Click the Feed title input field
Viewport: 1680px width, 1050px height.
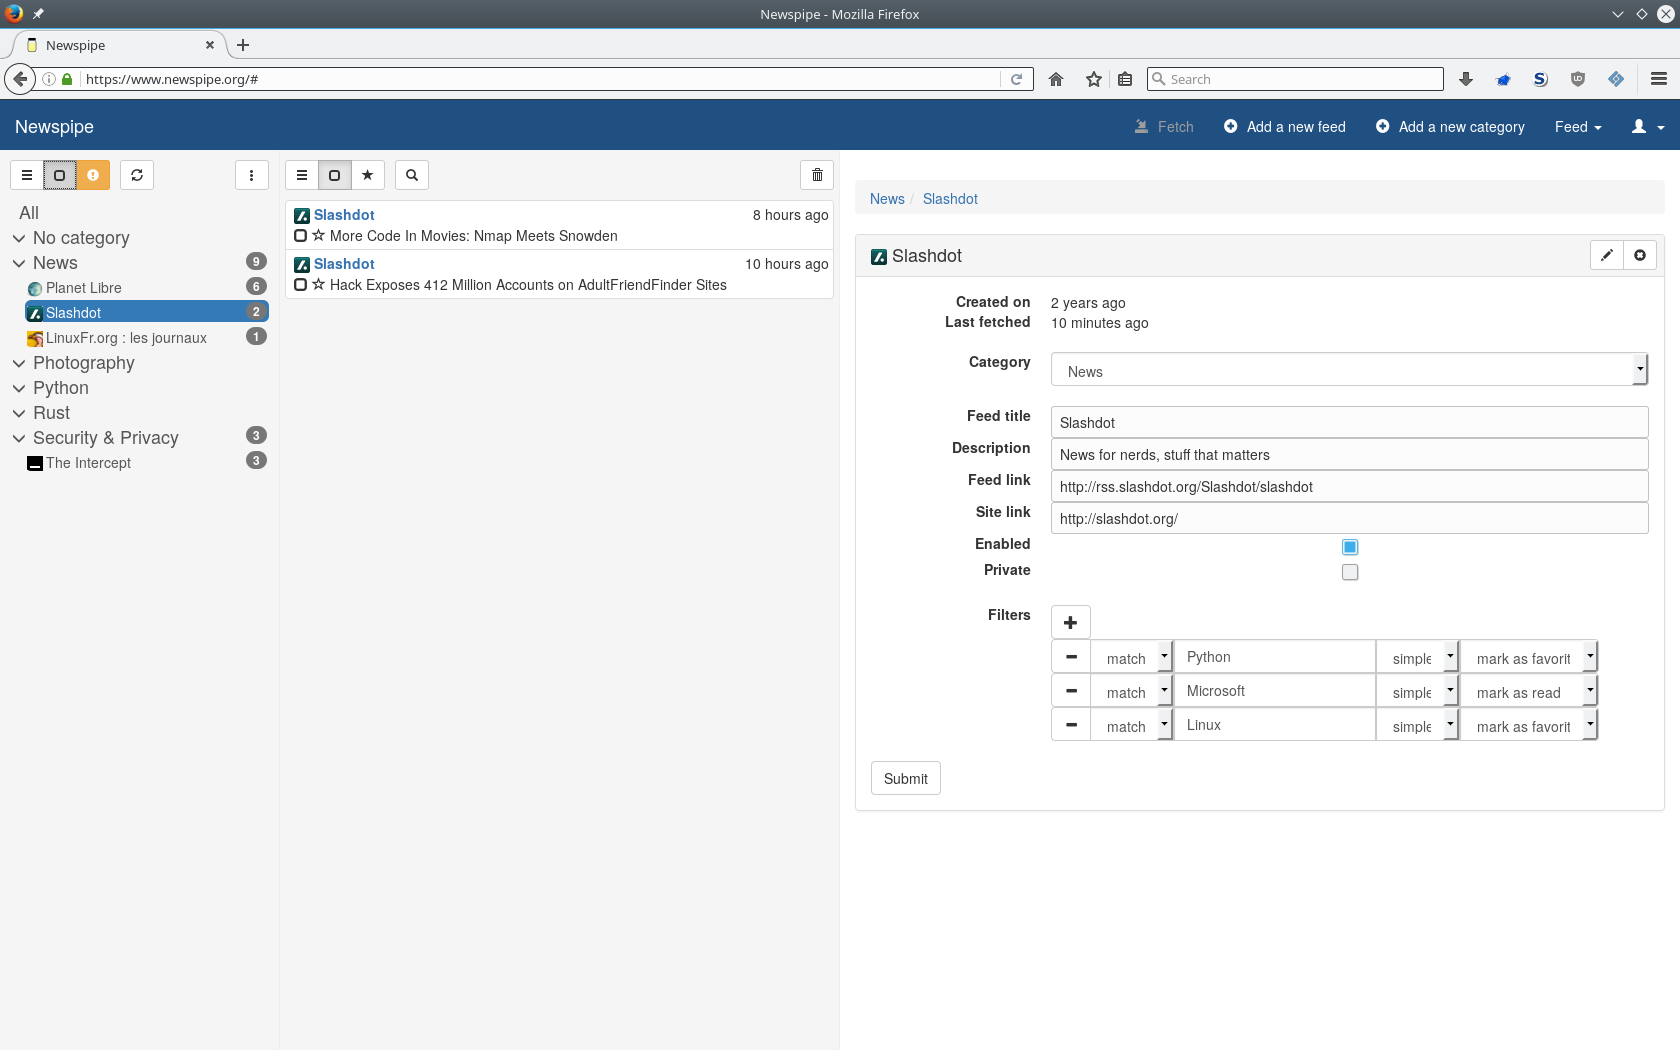pyautogui.click(x=1349, y=422)
